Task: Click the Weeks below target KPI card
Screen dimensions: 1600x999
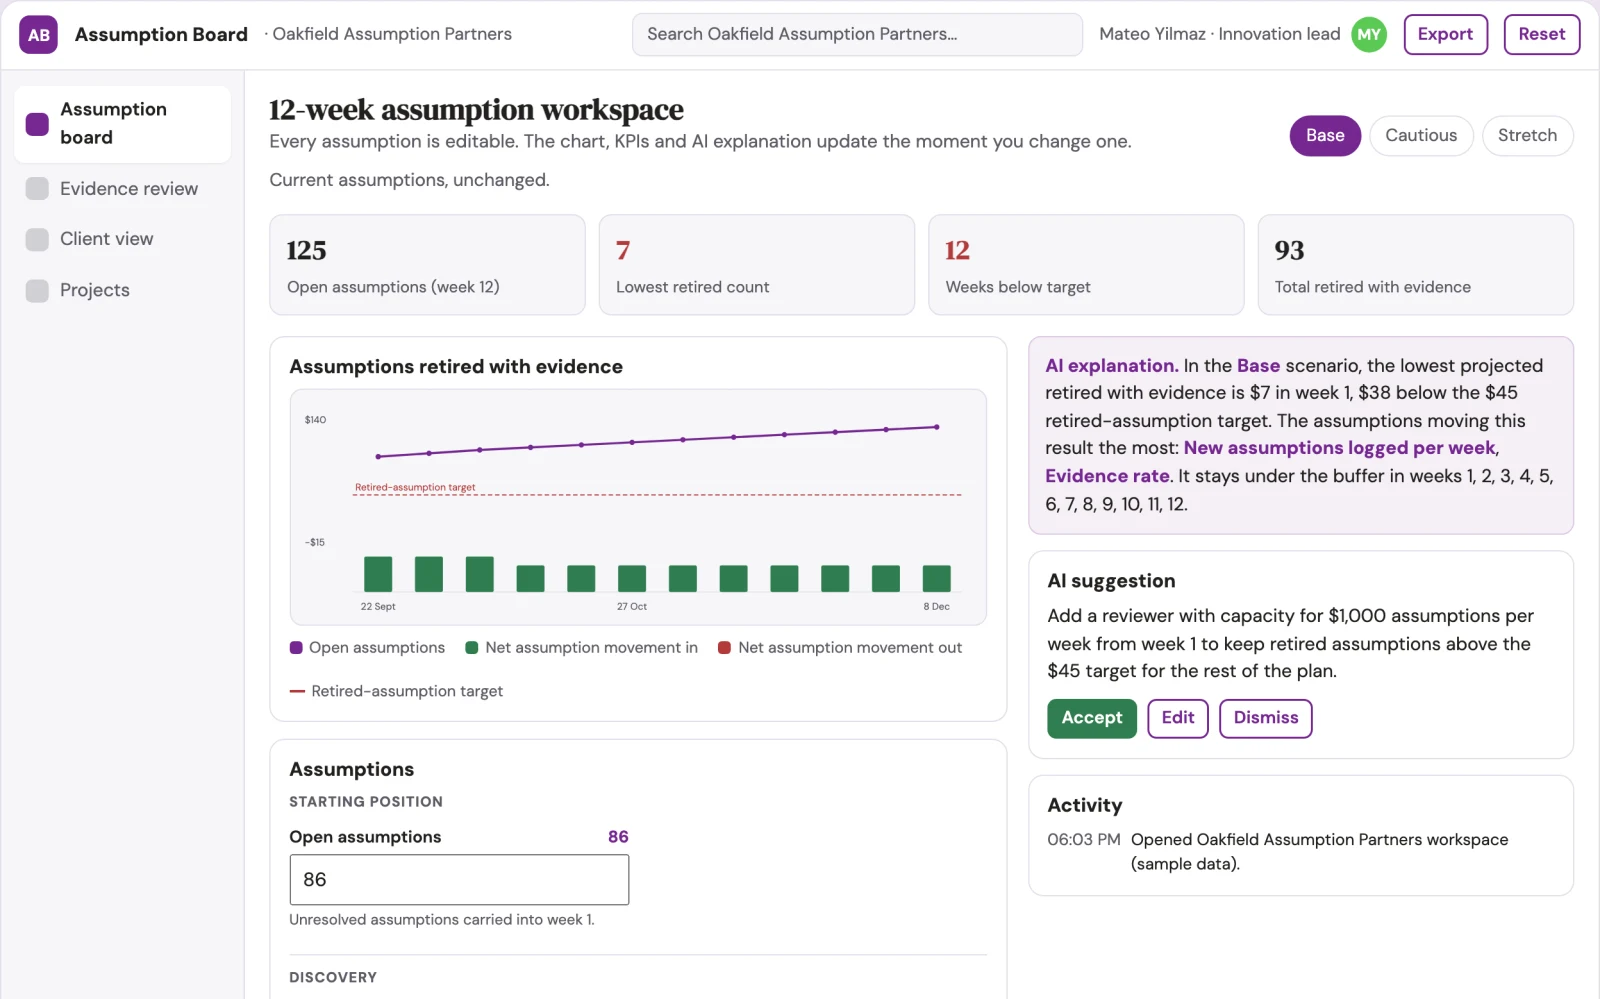Action: click(x=1086, y=265)
